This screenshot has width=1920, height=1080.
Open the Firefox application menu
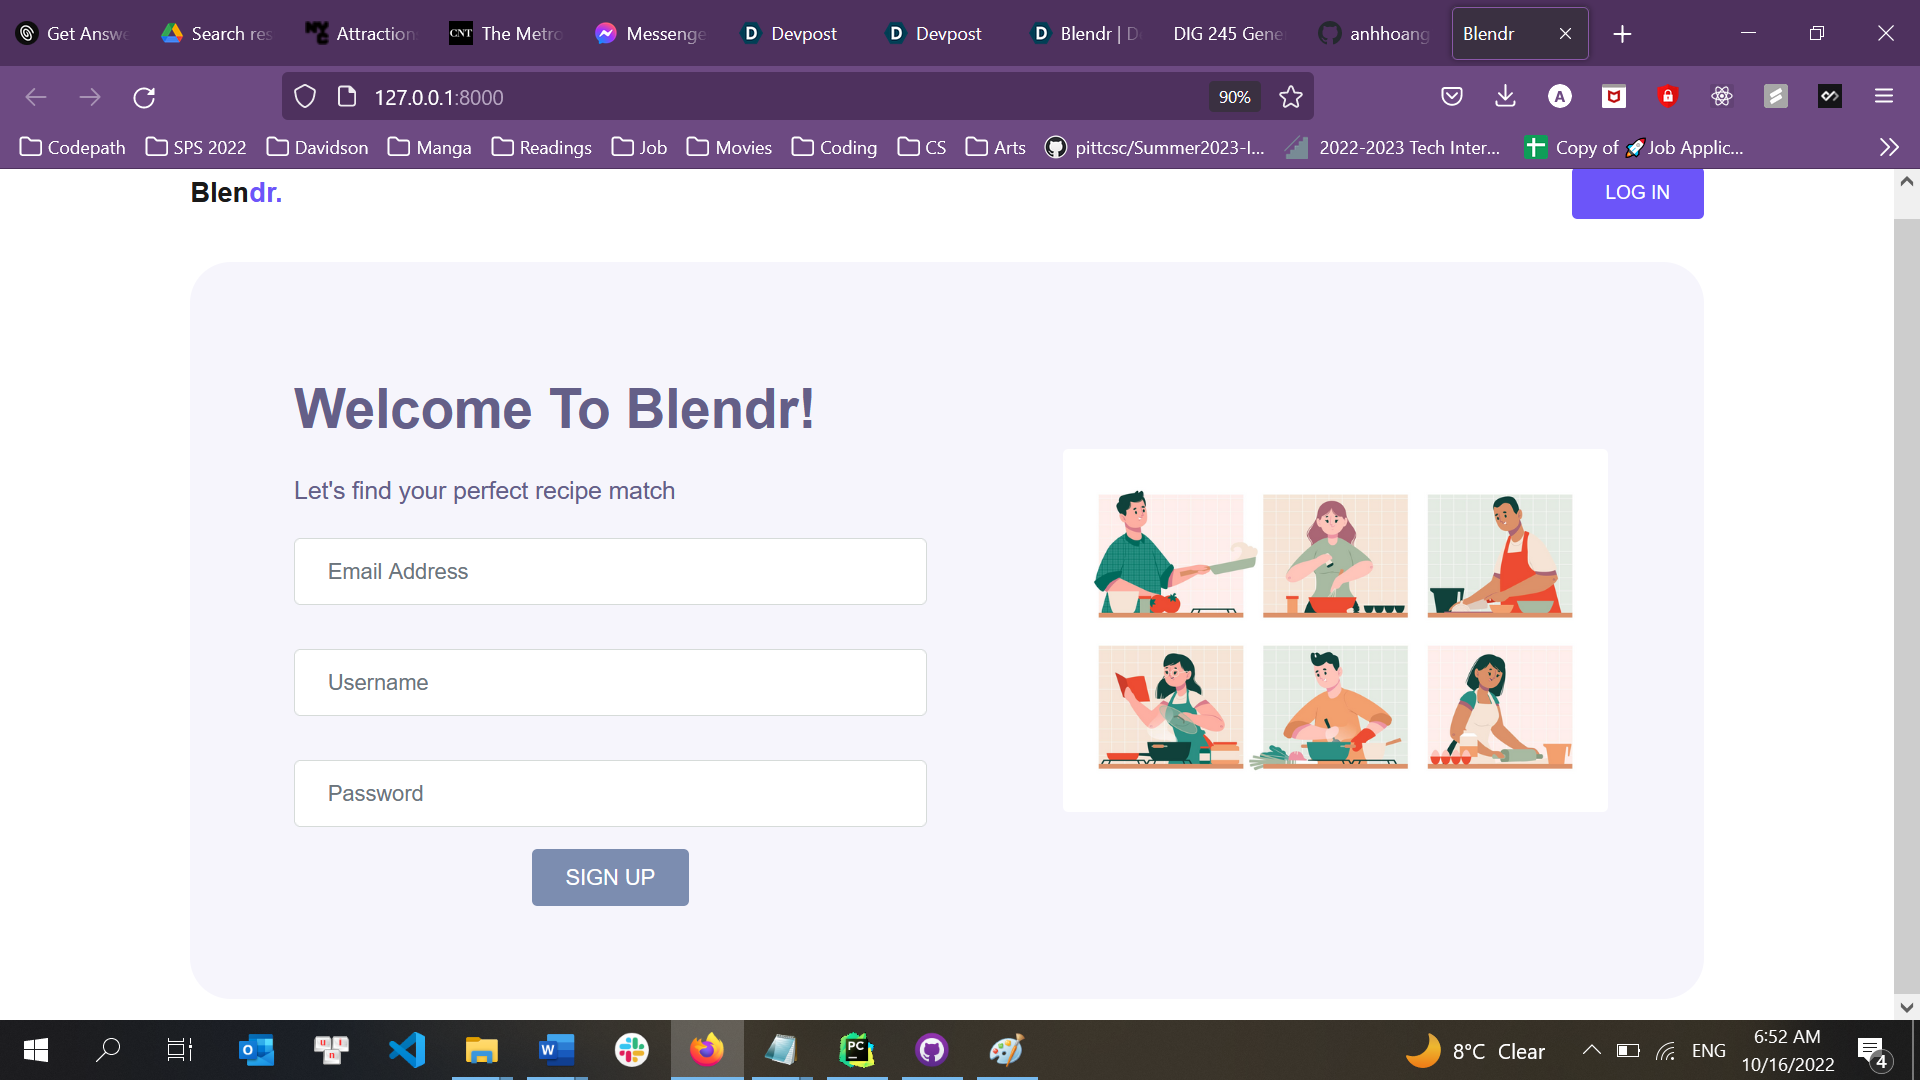(1884, 96)
